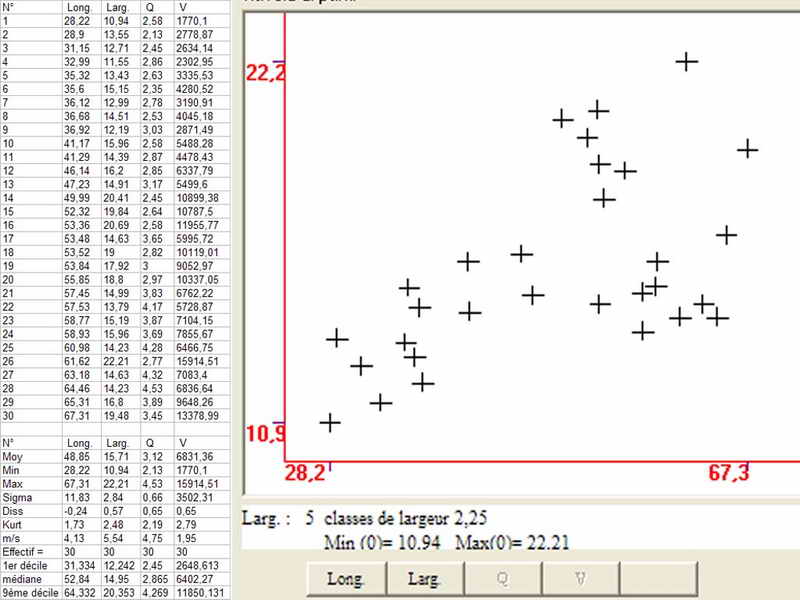This screenshot has width=800, height=600.
Task: Click the red 22,2 y-axis maximum label
Action: click(x=265, y=73)
